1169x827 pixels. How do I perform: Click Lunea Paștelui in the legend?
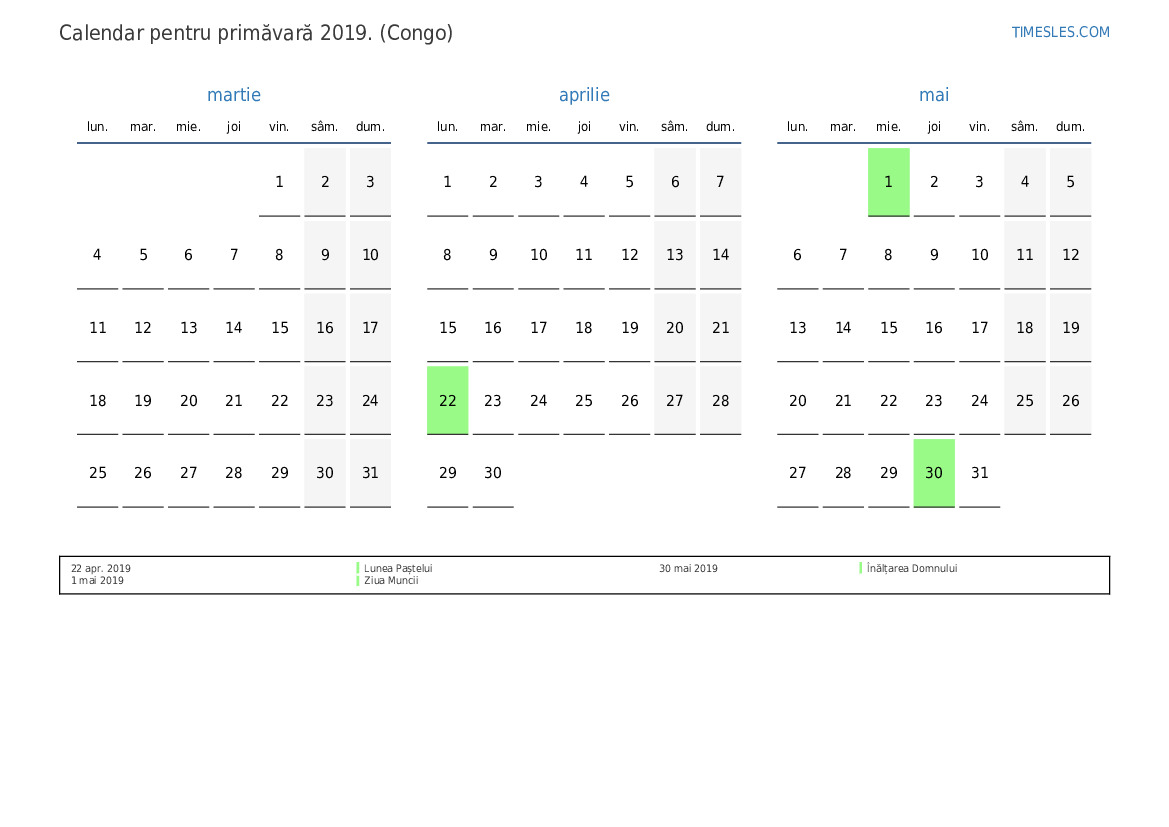click(x=398, y=568)
